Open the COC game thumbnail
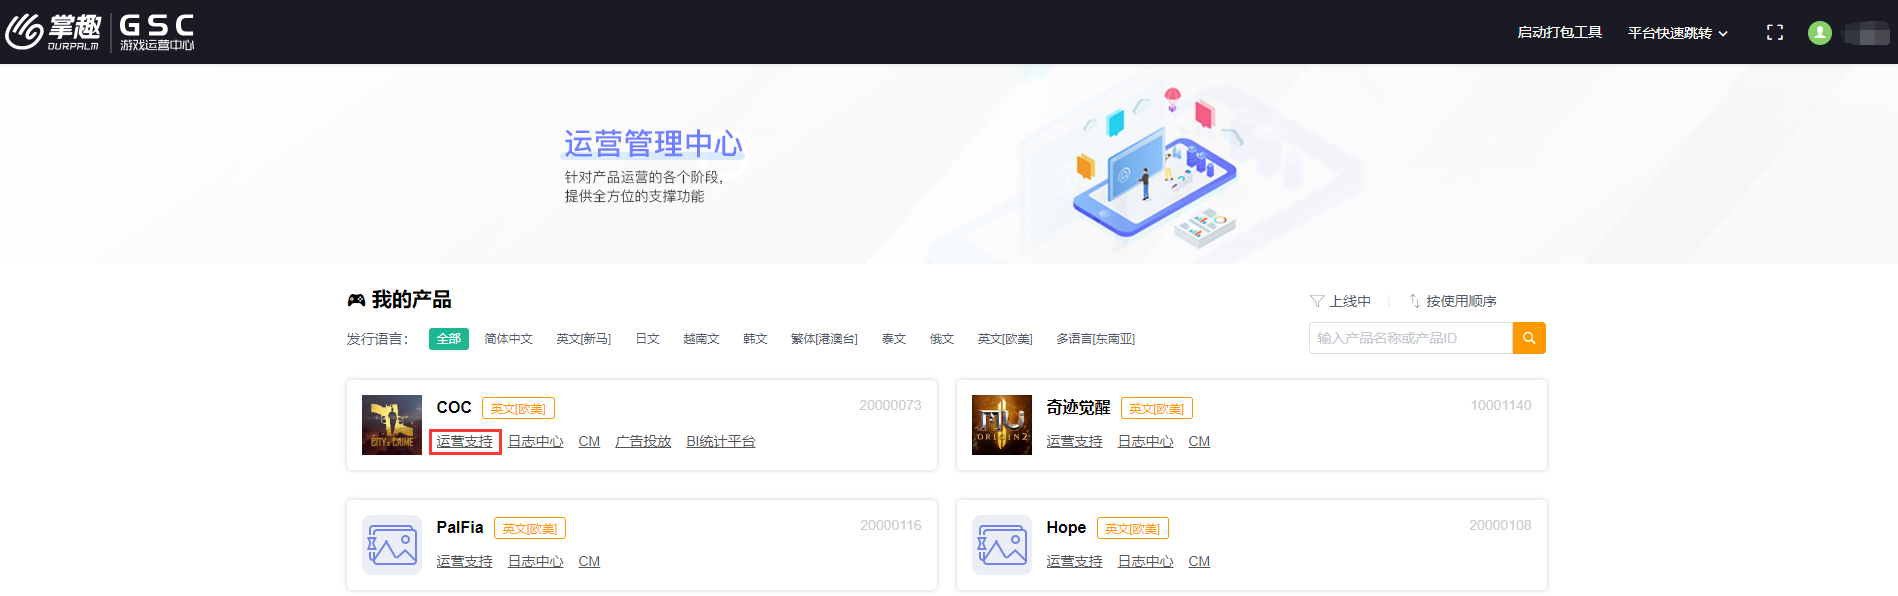Image resolution: width=1898 pixels, height=596 pixels. coord(391,425)
